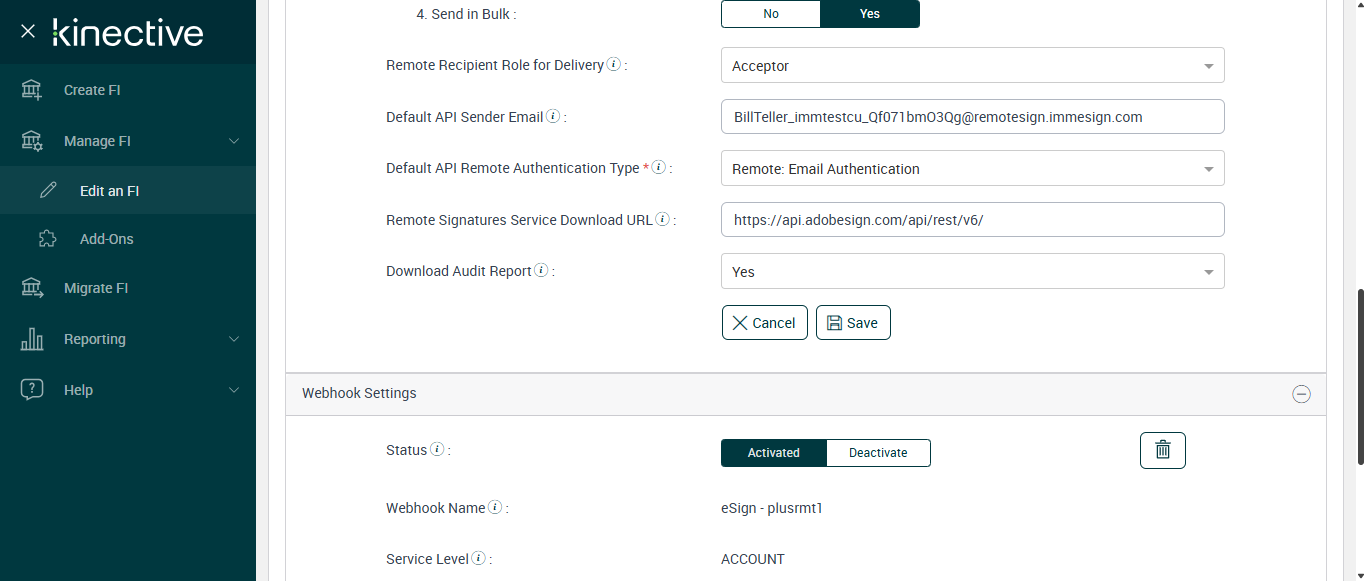The width and height of the screenshot is (1366, 581).
Task: Collapse the Webhook Settings section
Action: pos(1301,394)
